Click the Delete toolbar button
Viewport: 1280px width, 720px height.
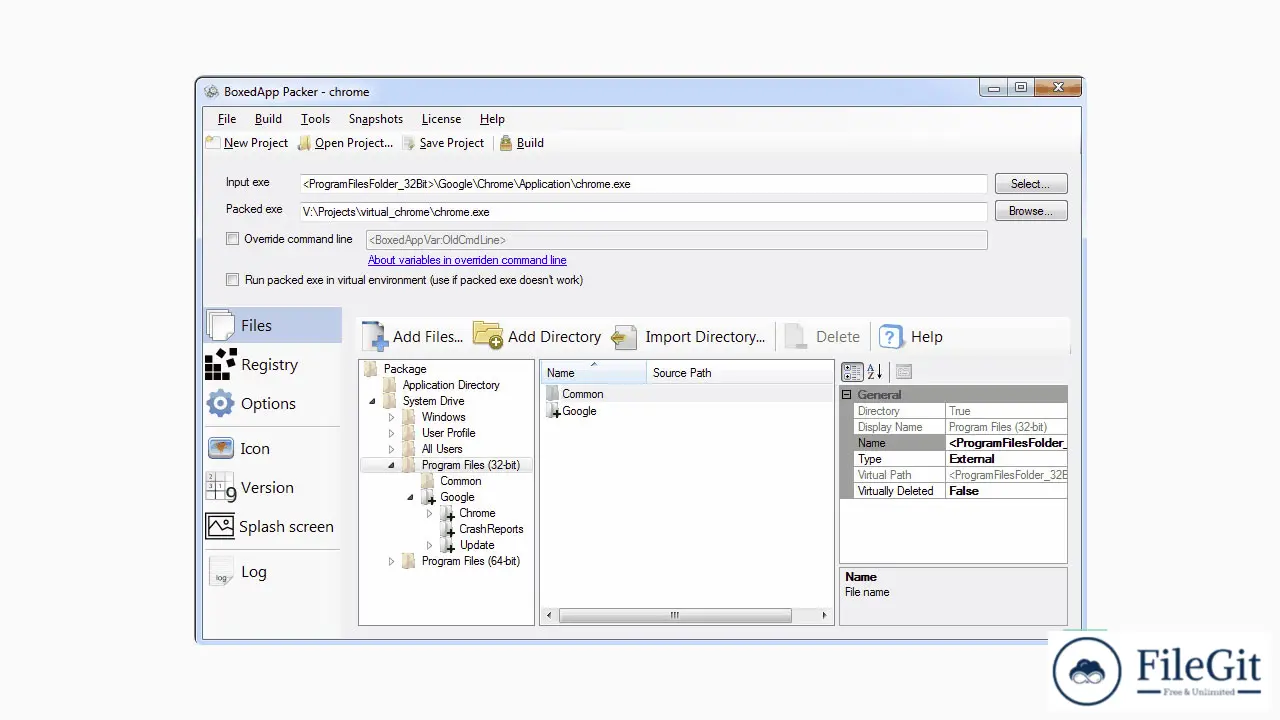click(822, 337)
